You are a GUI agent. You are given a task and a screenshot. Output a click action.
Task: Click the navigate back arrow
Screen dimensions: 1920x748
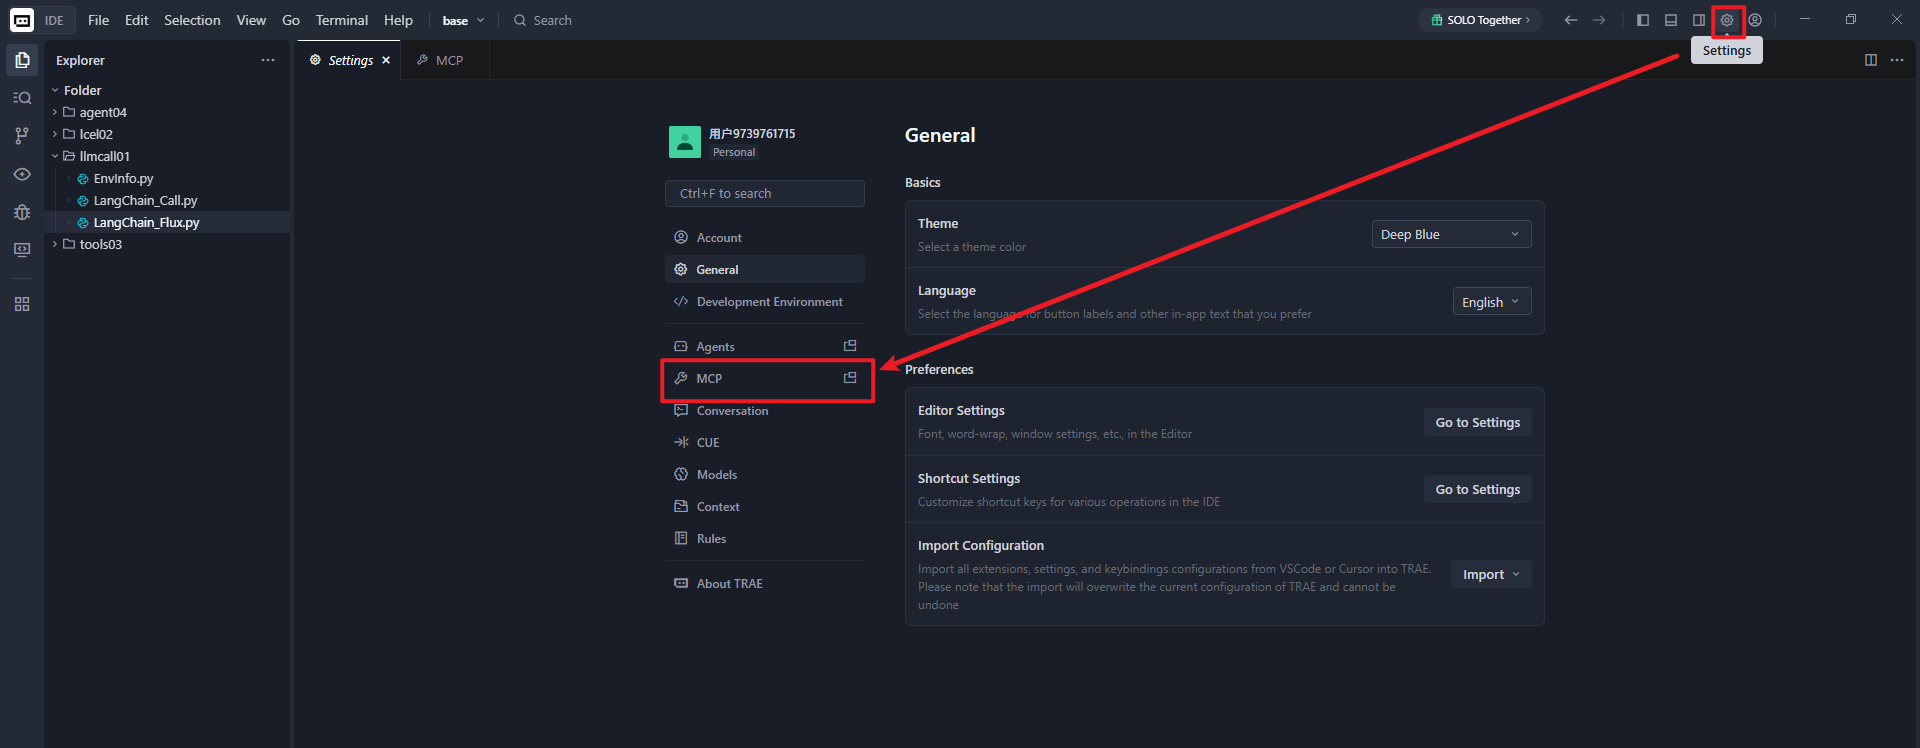1571,20
